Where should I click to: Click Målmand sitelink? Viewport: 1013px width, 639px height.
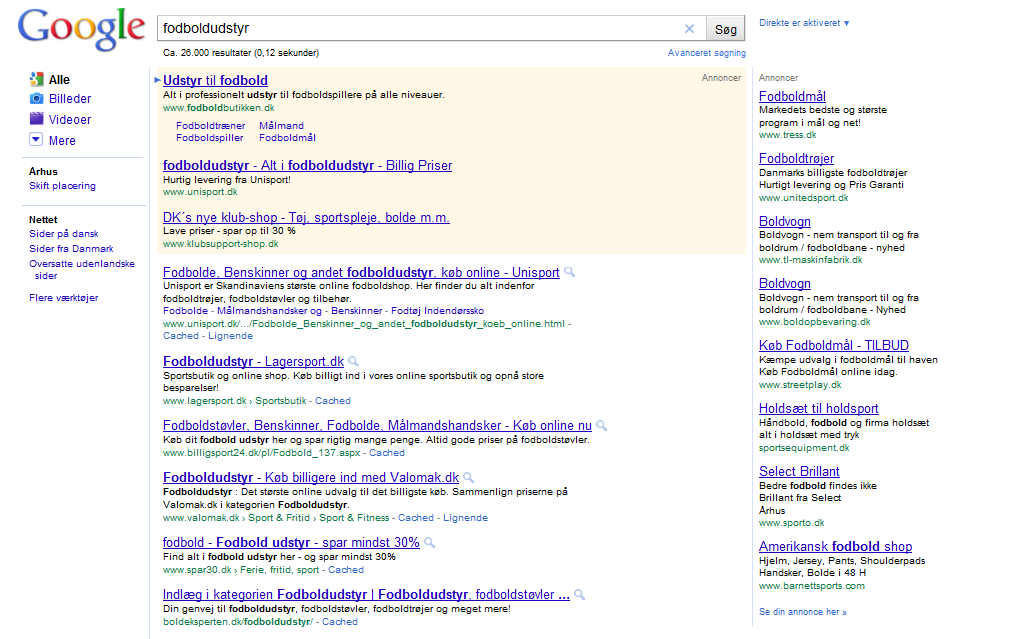pyautogui.click(x=281, y=125)
